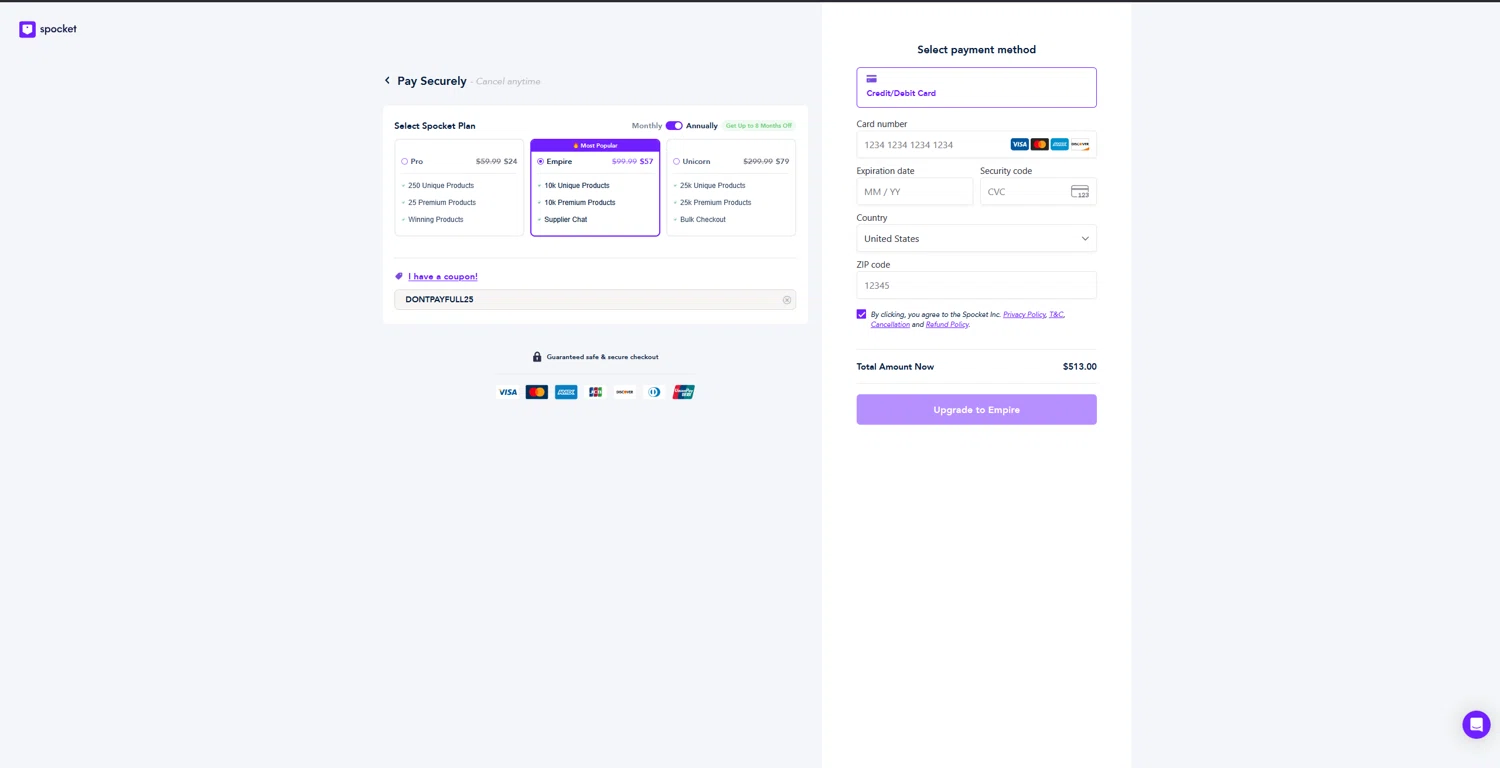Viewport: 1500px width, 768px height.
Task: Click the JCB card logo
Action: (596, 392)
